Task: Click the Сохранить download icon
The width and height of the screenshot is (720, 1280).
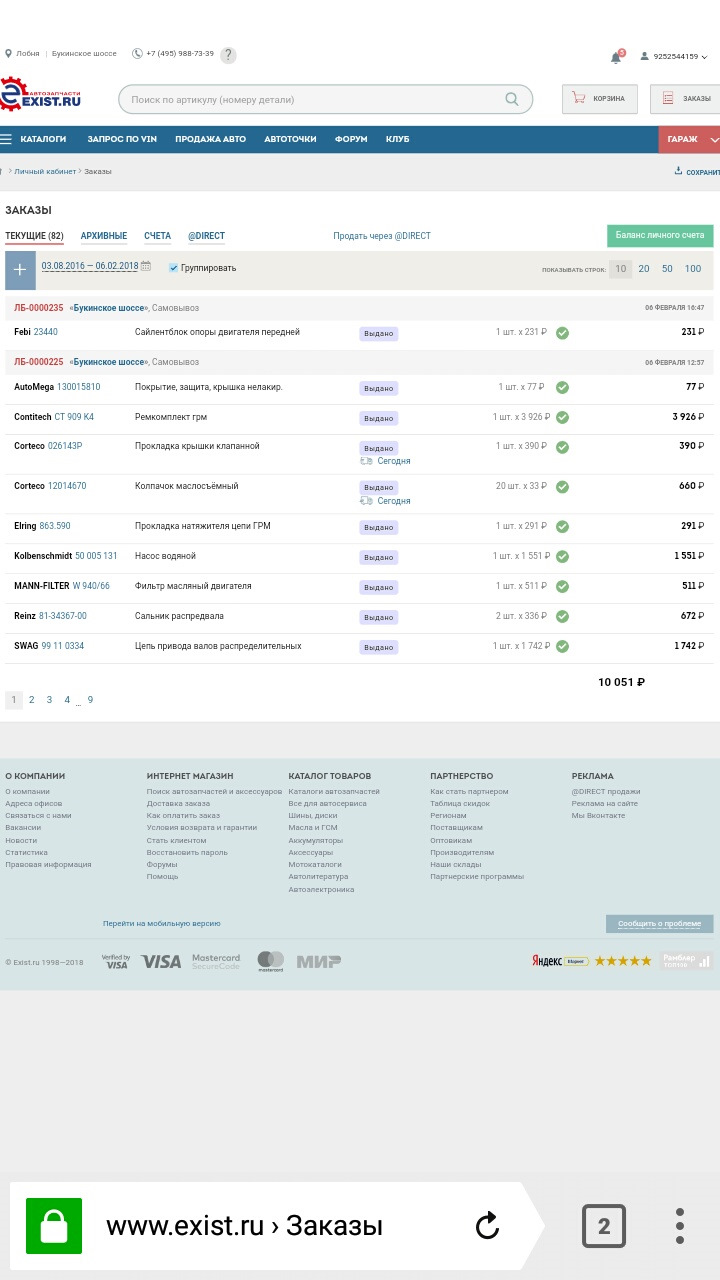Action: point(679,171)
